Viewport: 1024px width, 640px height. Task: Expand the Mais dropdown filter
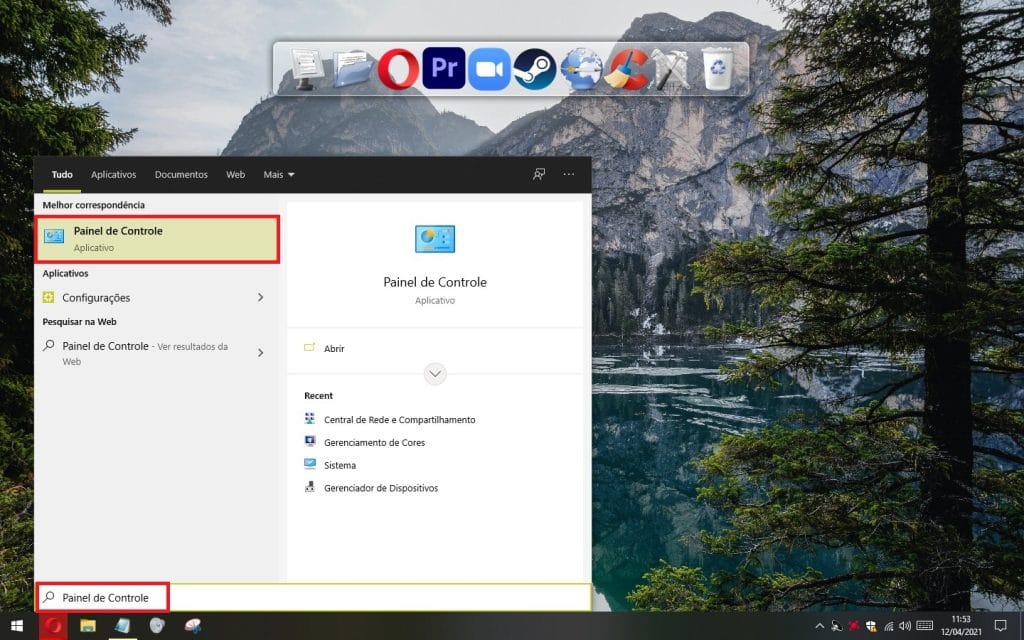coord(279,174)
